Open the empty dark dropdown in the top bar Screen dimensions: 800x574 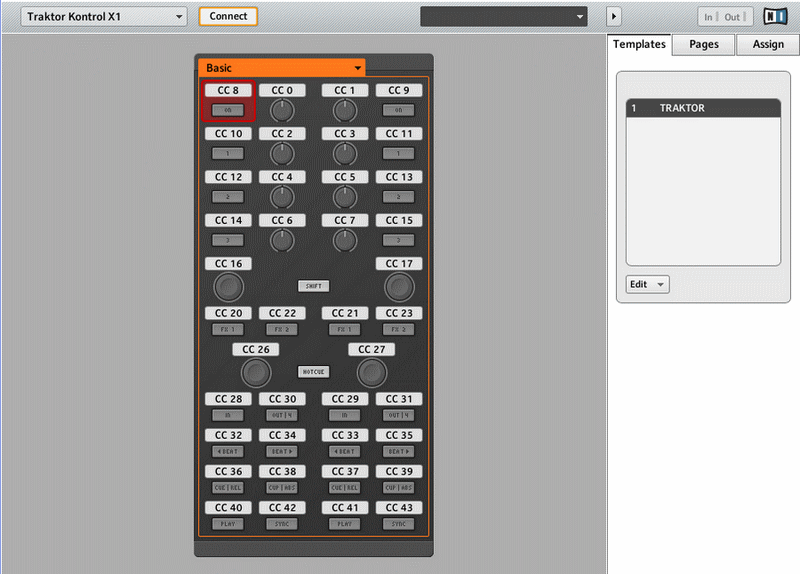tap(503, 17)
